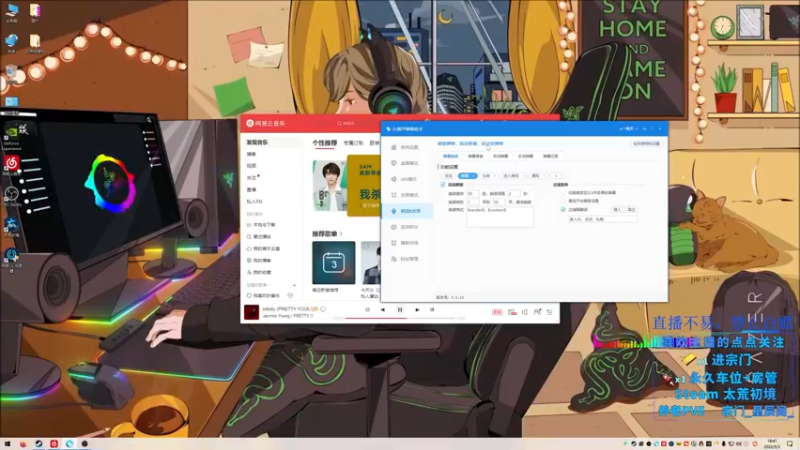The image size is (800, 450).
Task: Open the red sound effects icon before volume
Action: click(512, 312)
